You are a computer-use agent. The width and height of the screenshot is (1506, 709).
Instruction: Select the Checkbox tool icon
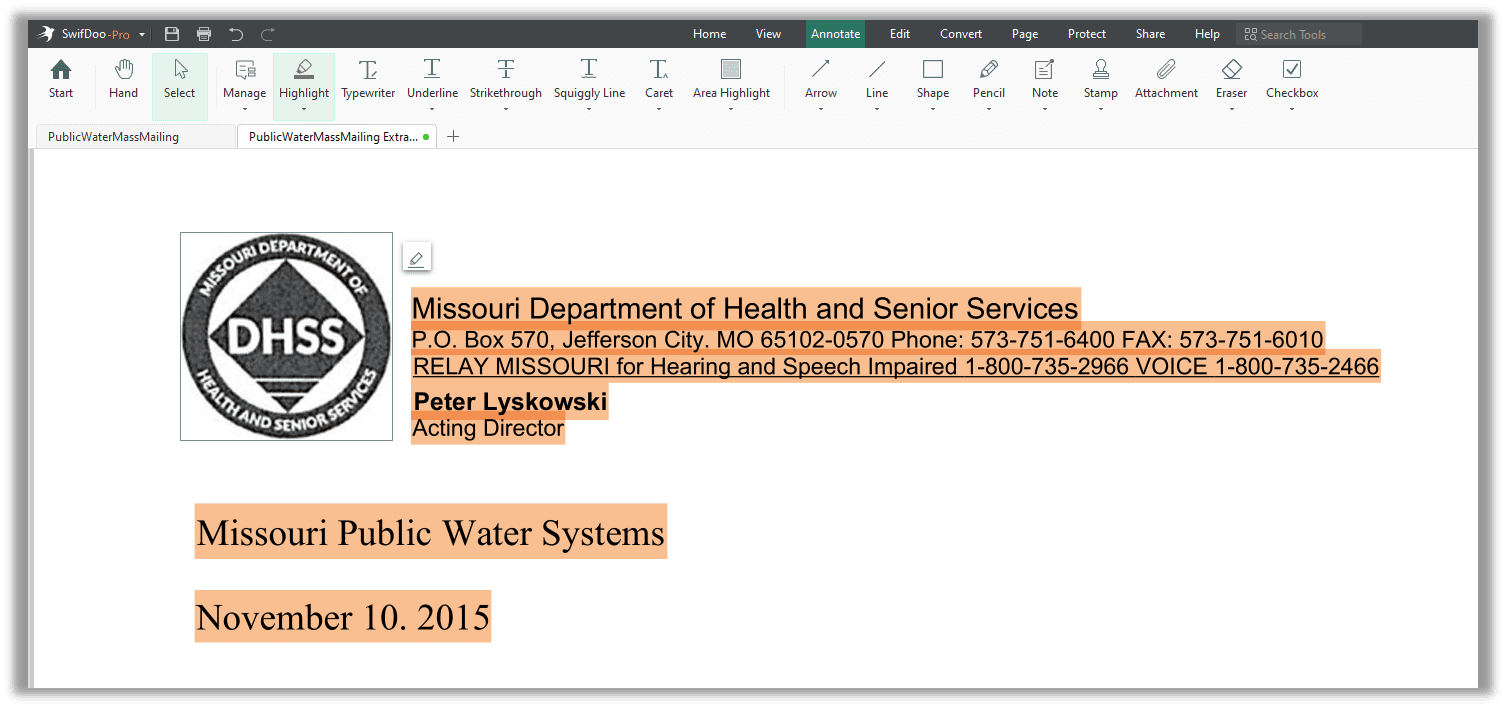[1292, 69]
